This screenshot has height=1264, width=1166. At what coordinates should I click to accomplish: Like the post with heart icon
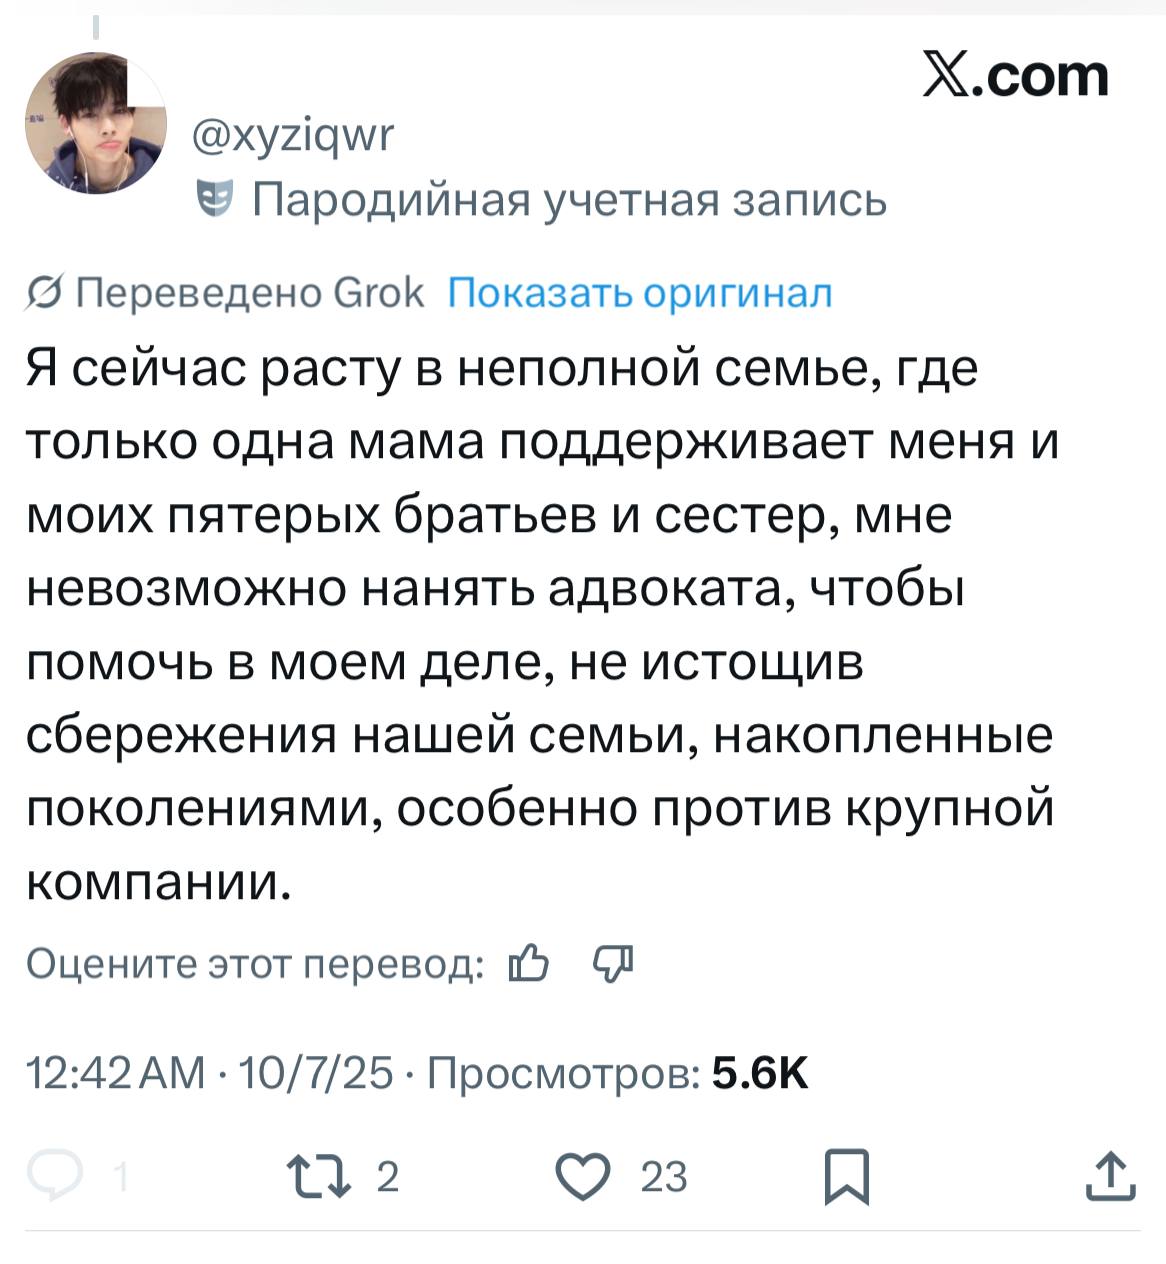(x=581, y=1175)
